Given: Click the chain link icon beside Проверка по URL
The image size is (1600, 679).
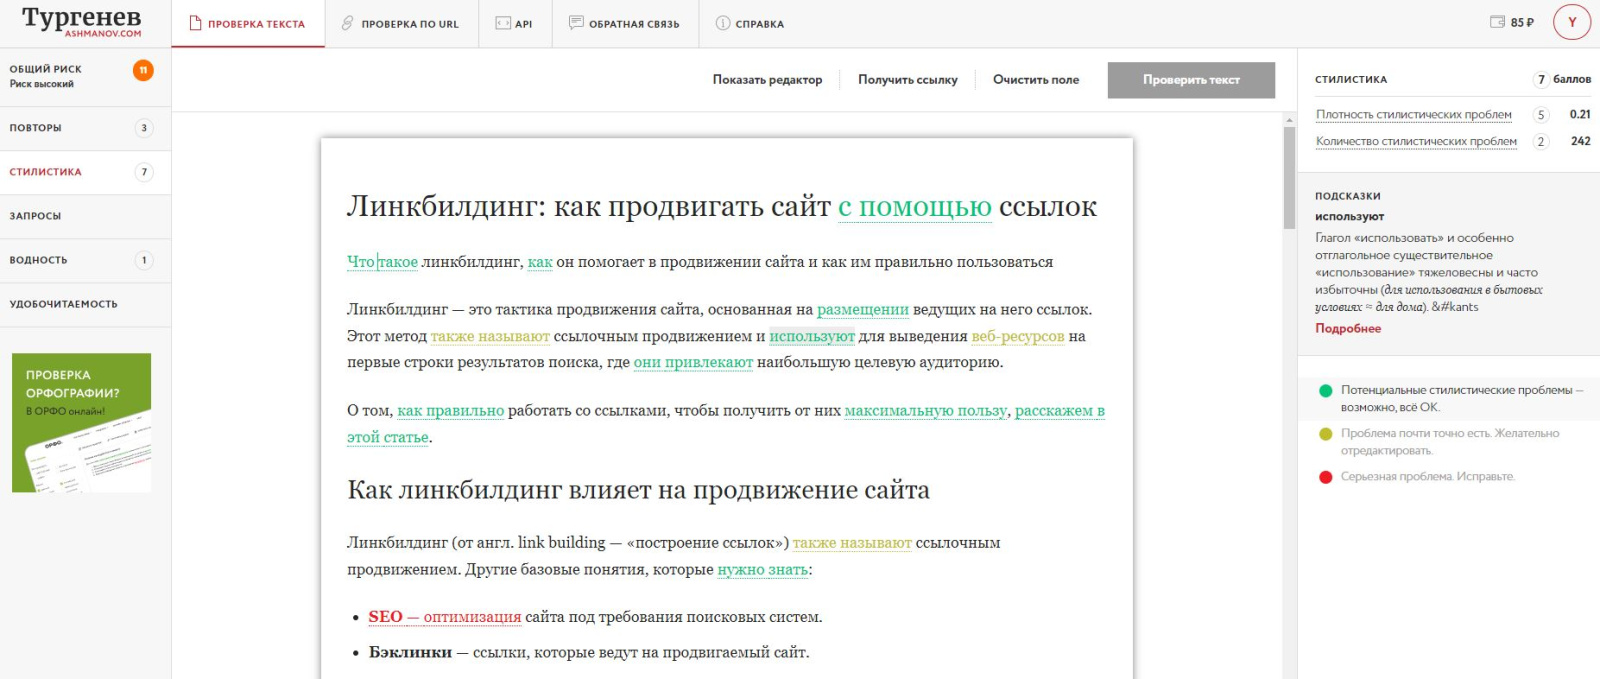Looking at the screenshot, I should pyautogui.click(x=348, y=23).
